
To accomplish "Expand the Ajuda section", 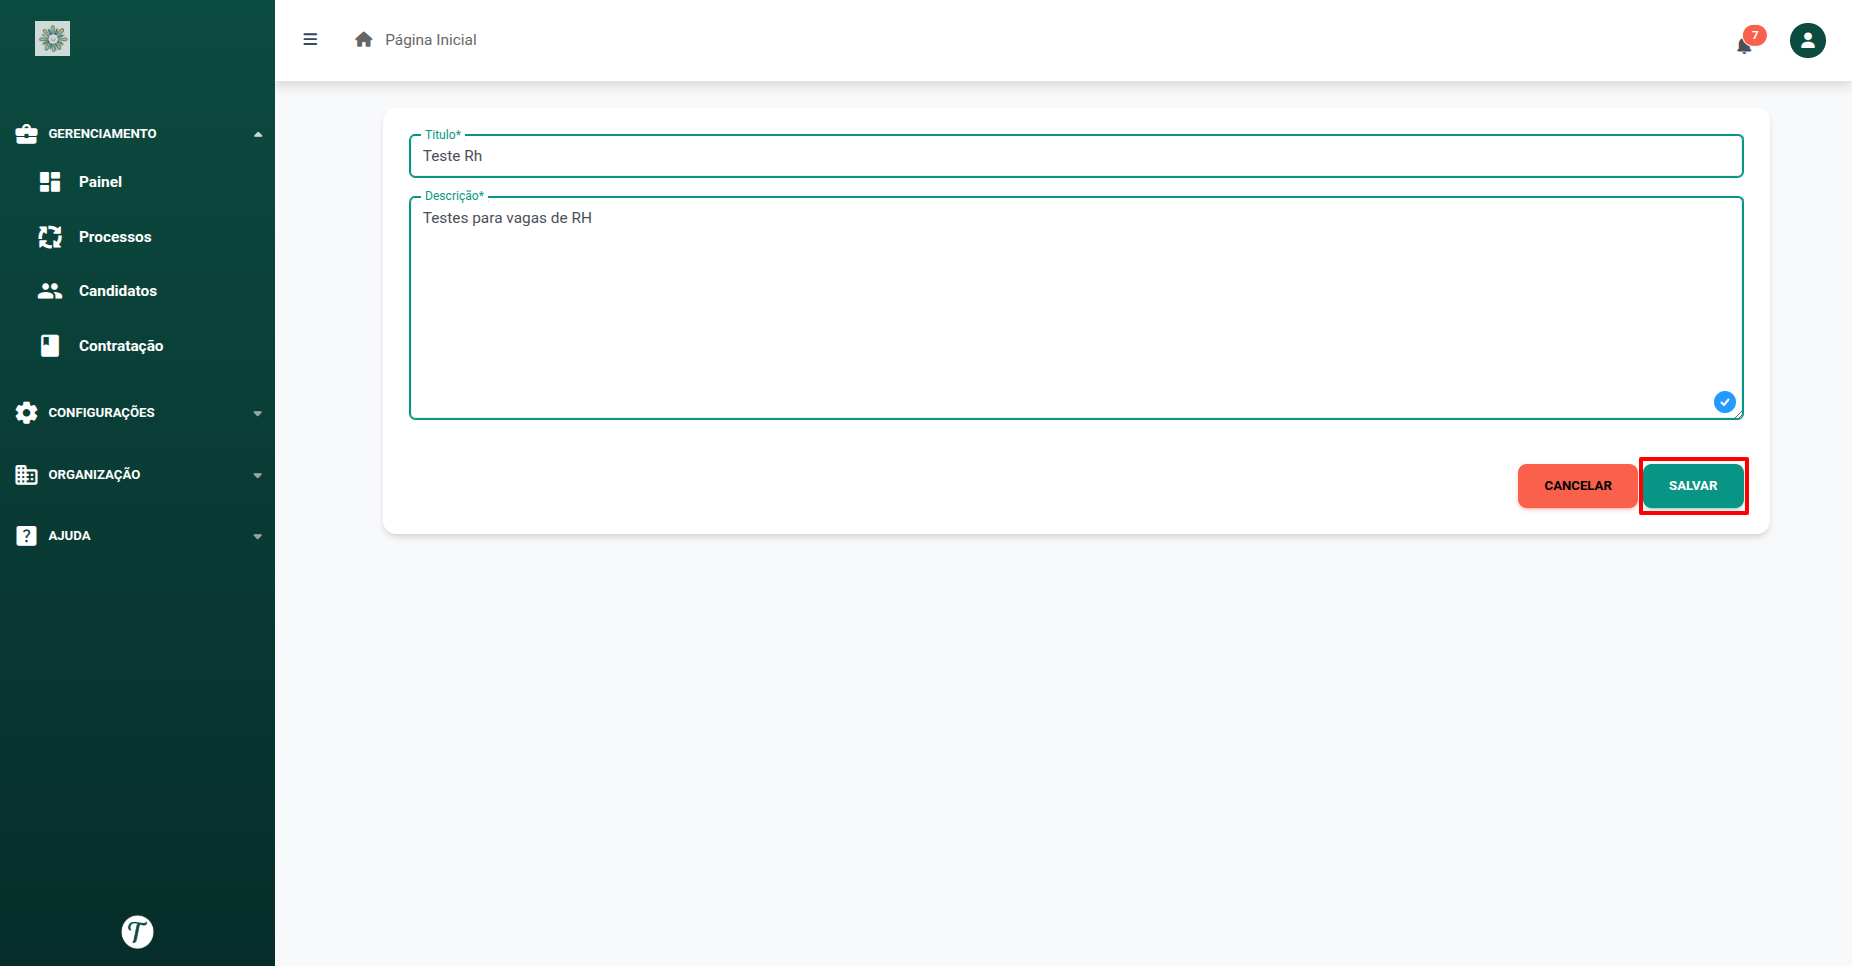I will tap(258, 536).
